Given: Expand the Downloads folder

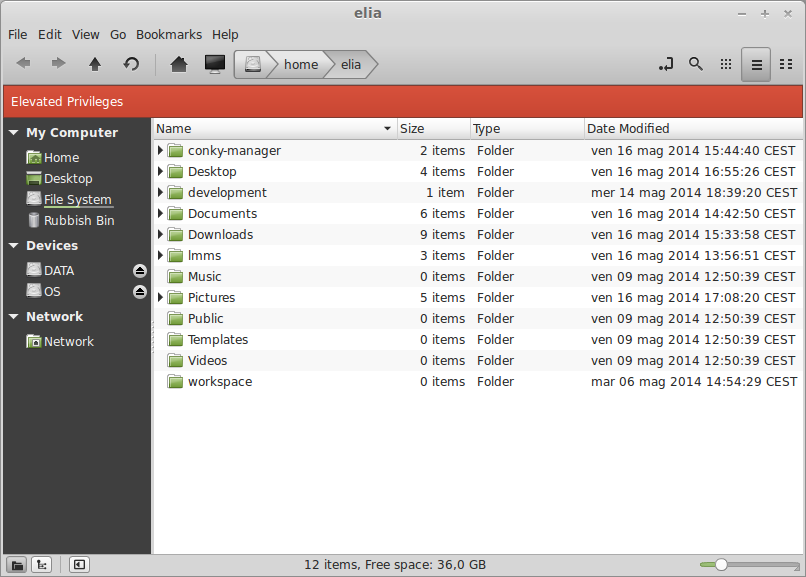Looking at the screenshot, I should [x=160, y=234].
